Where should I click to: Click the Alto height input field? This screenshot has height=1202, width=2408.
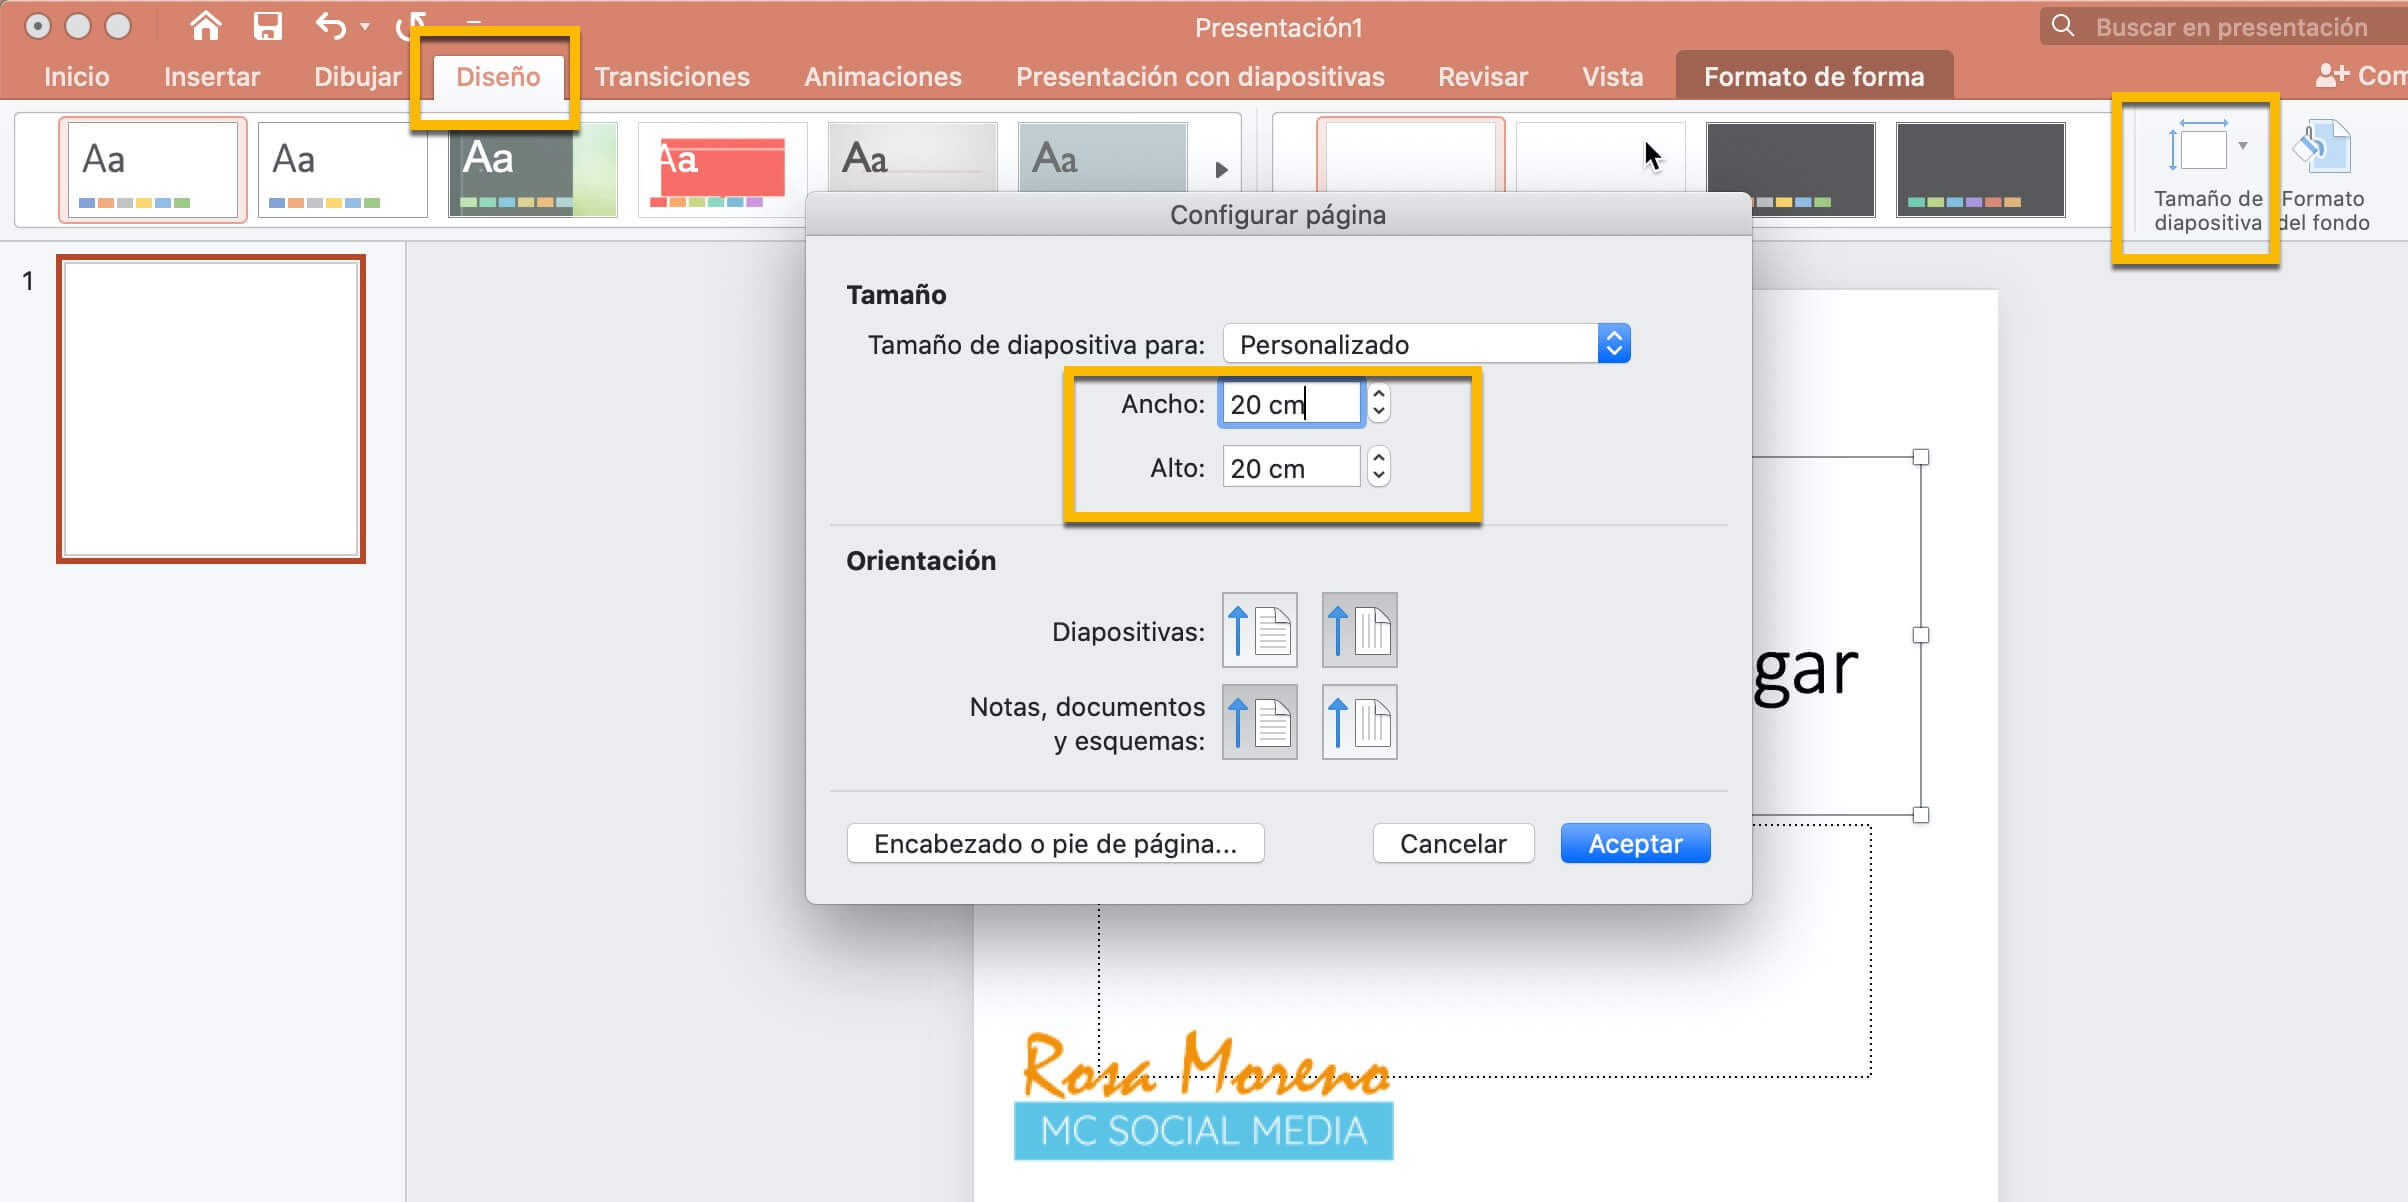(1290, 468)
